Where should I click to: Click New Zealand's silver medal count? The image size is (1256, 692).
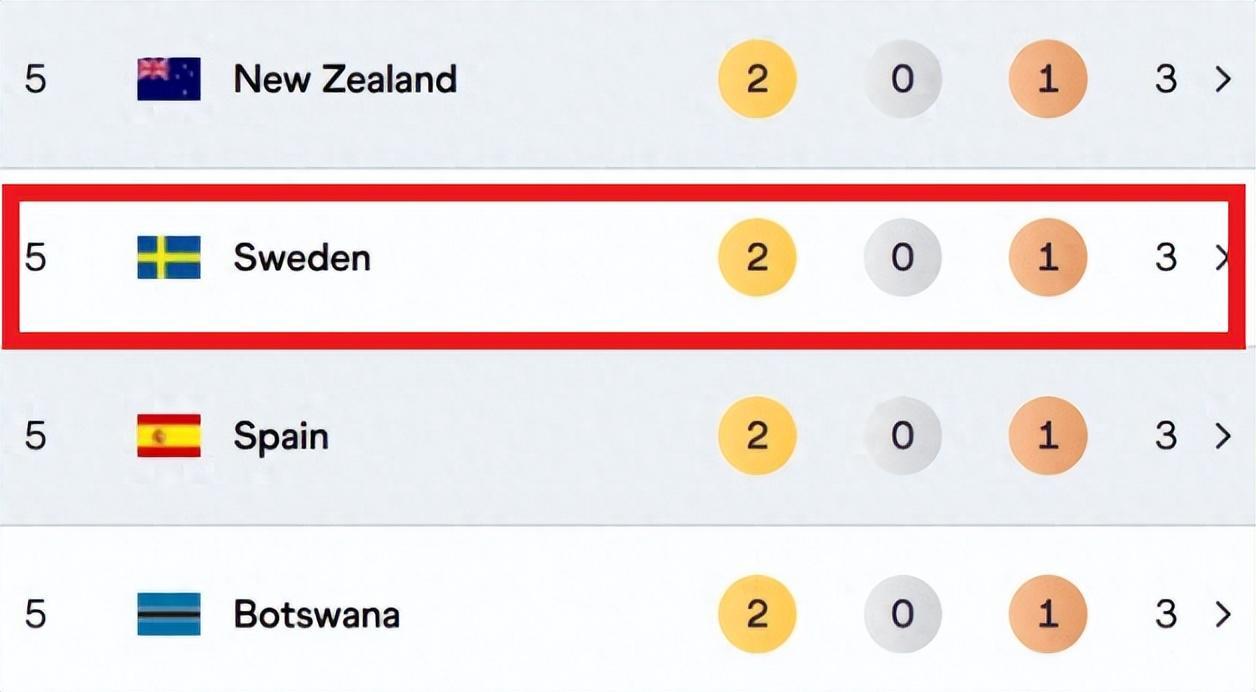[902, 79]
